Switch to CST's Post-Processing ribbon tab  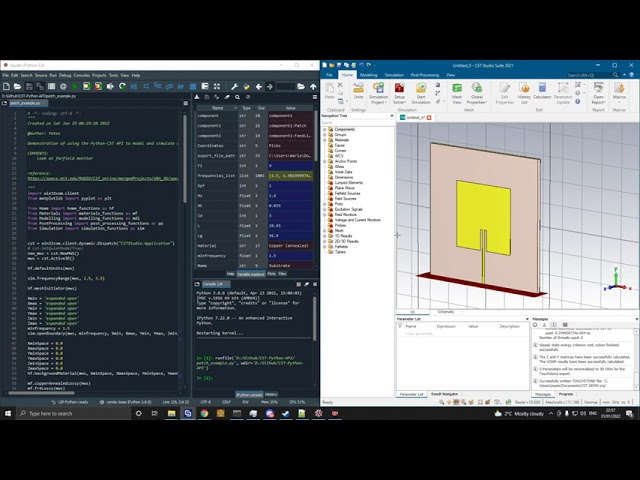pos(424,75)
